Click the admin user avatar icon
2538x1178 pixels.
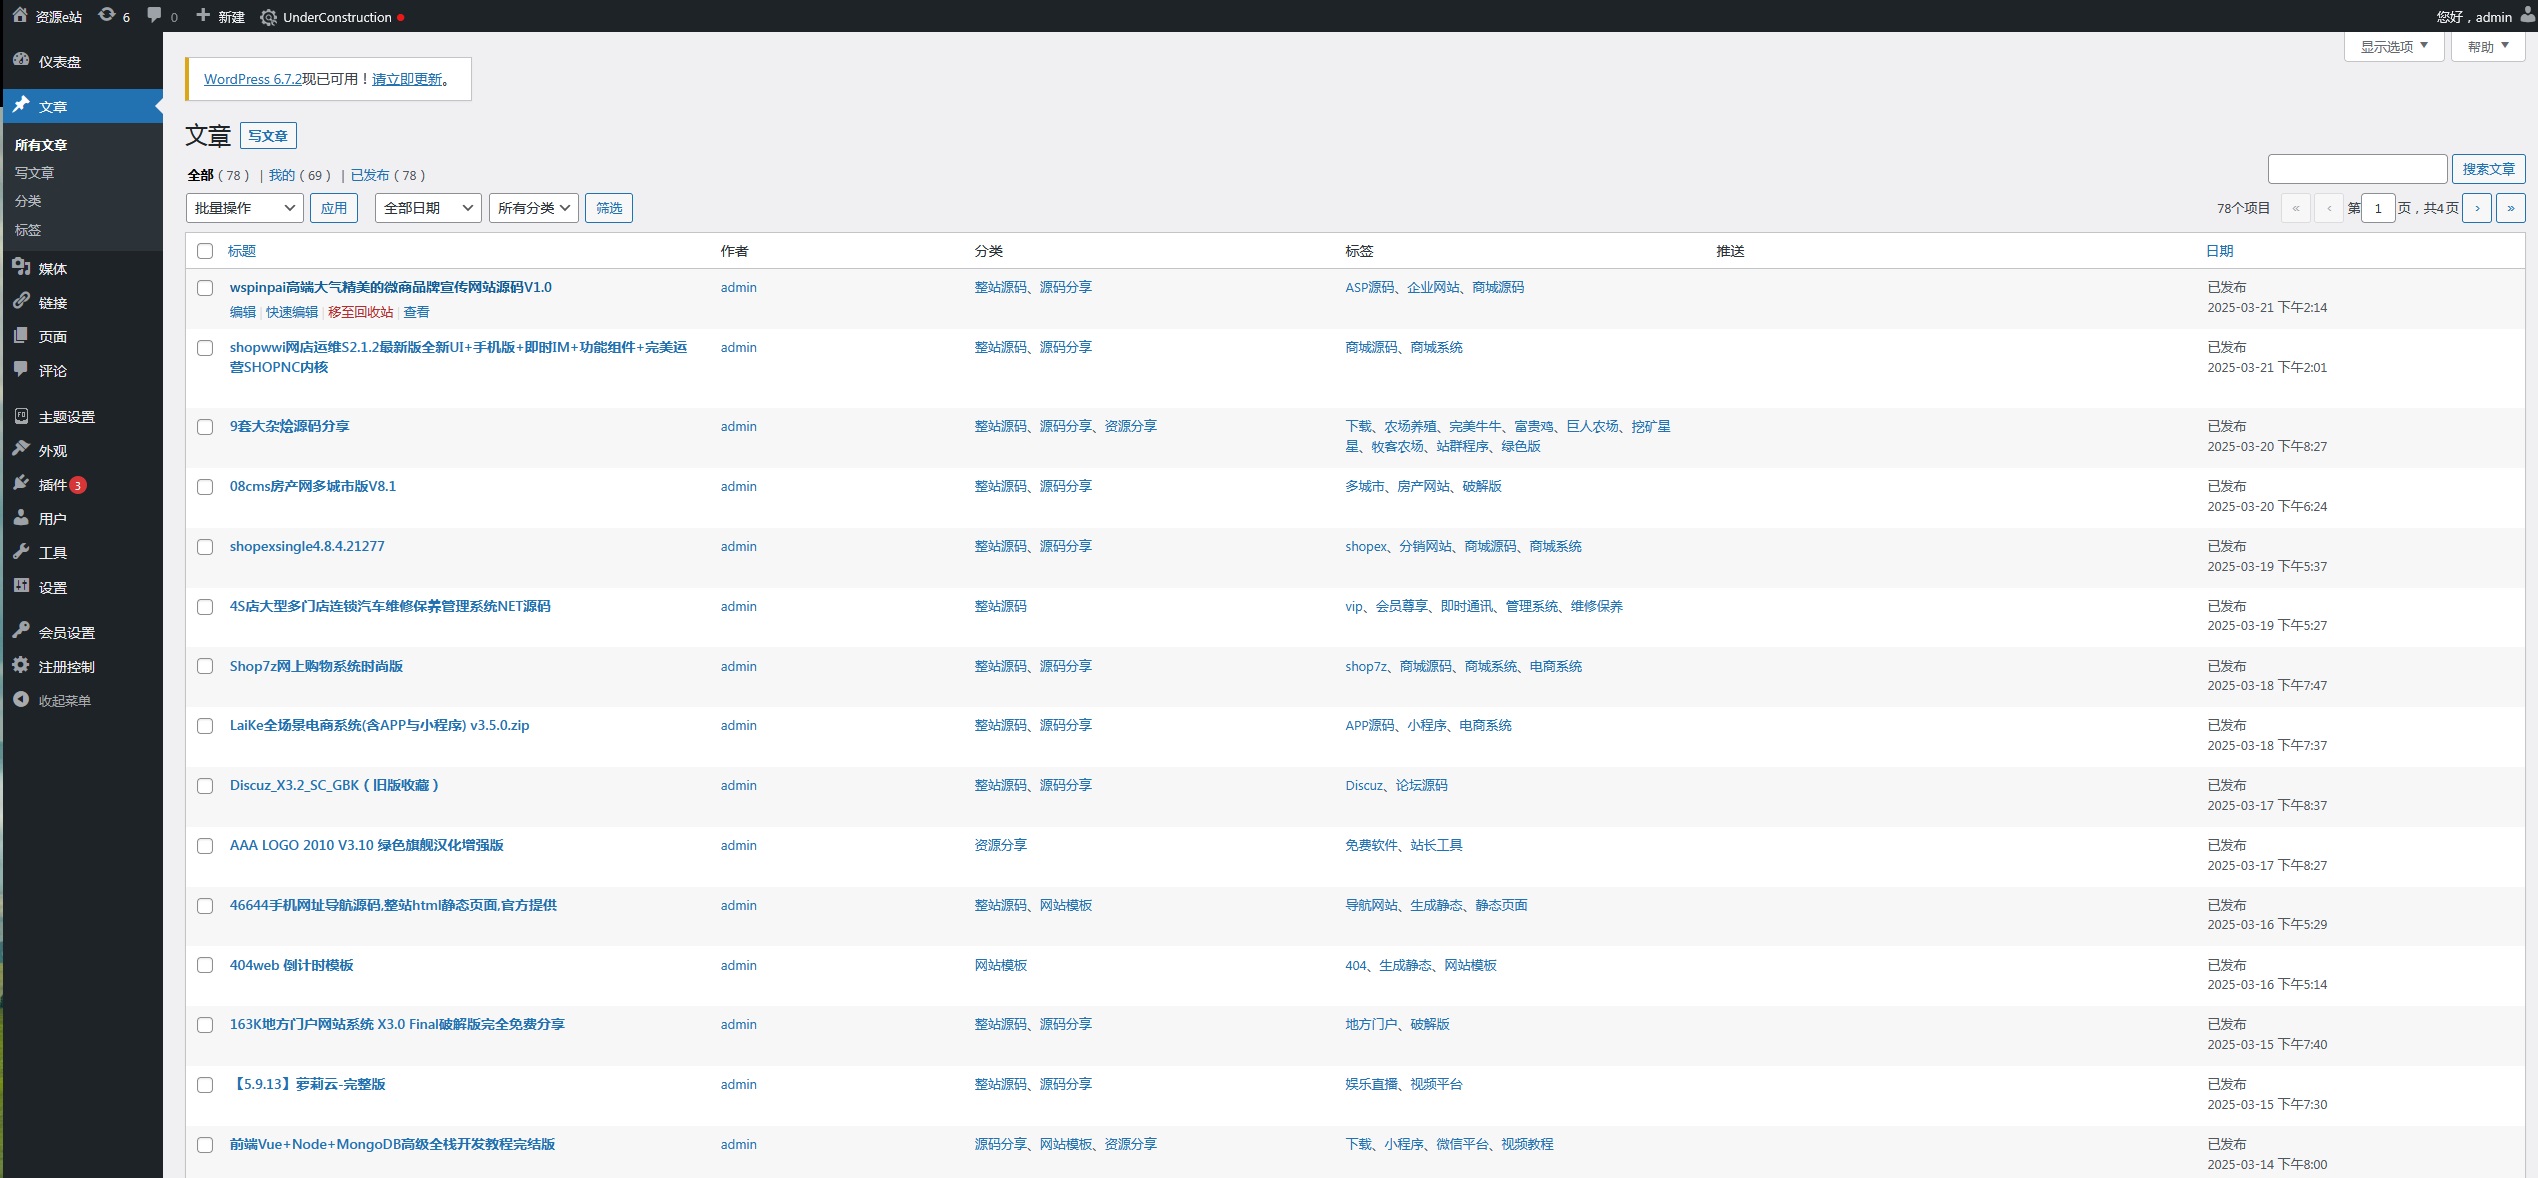point(2526,16)
